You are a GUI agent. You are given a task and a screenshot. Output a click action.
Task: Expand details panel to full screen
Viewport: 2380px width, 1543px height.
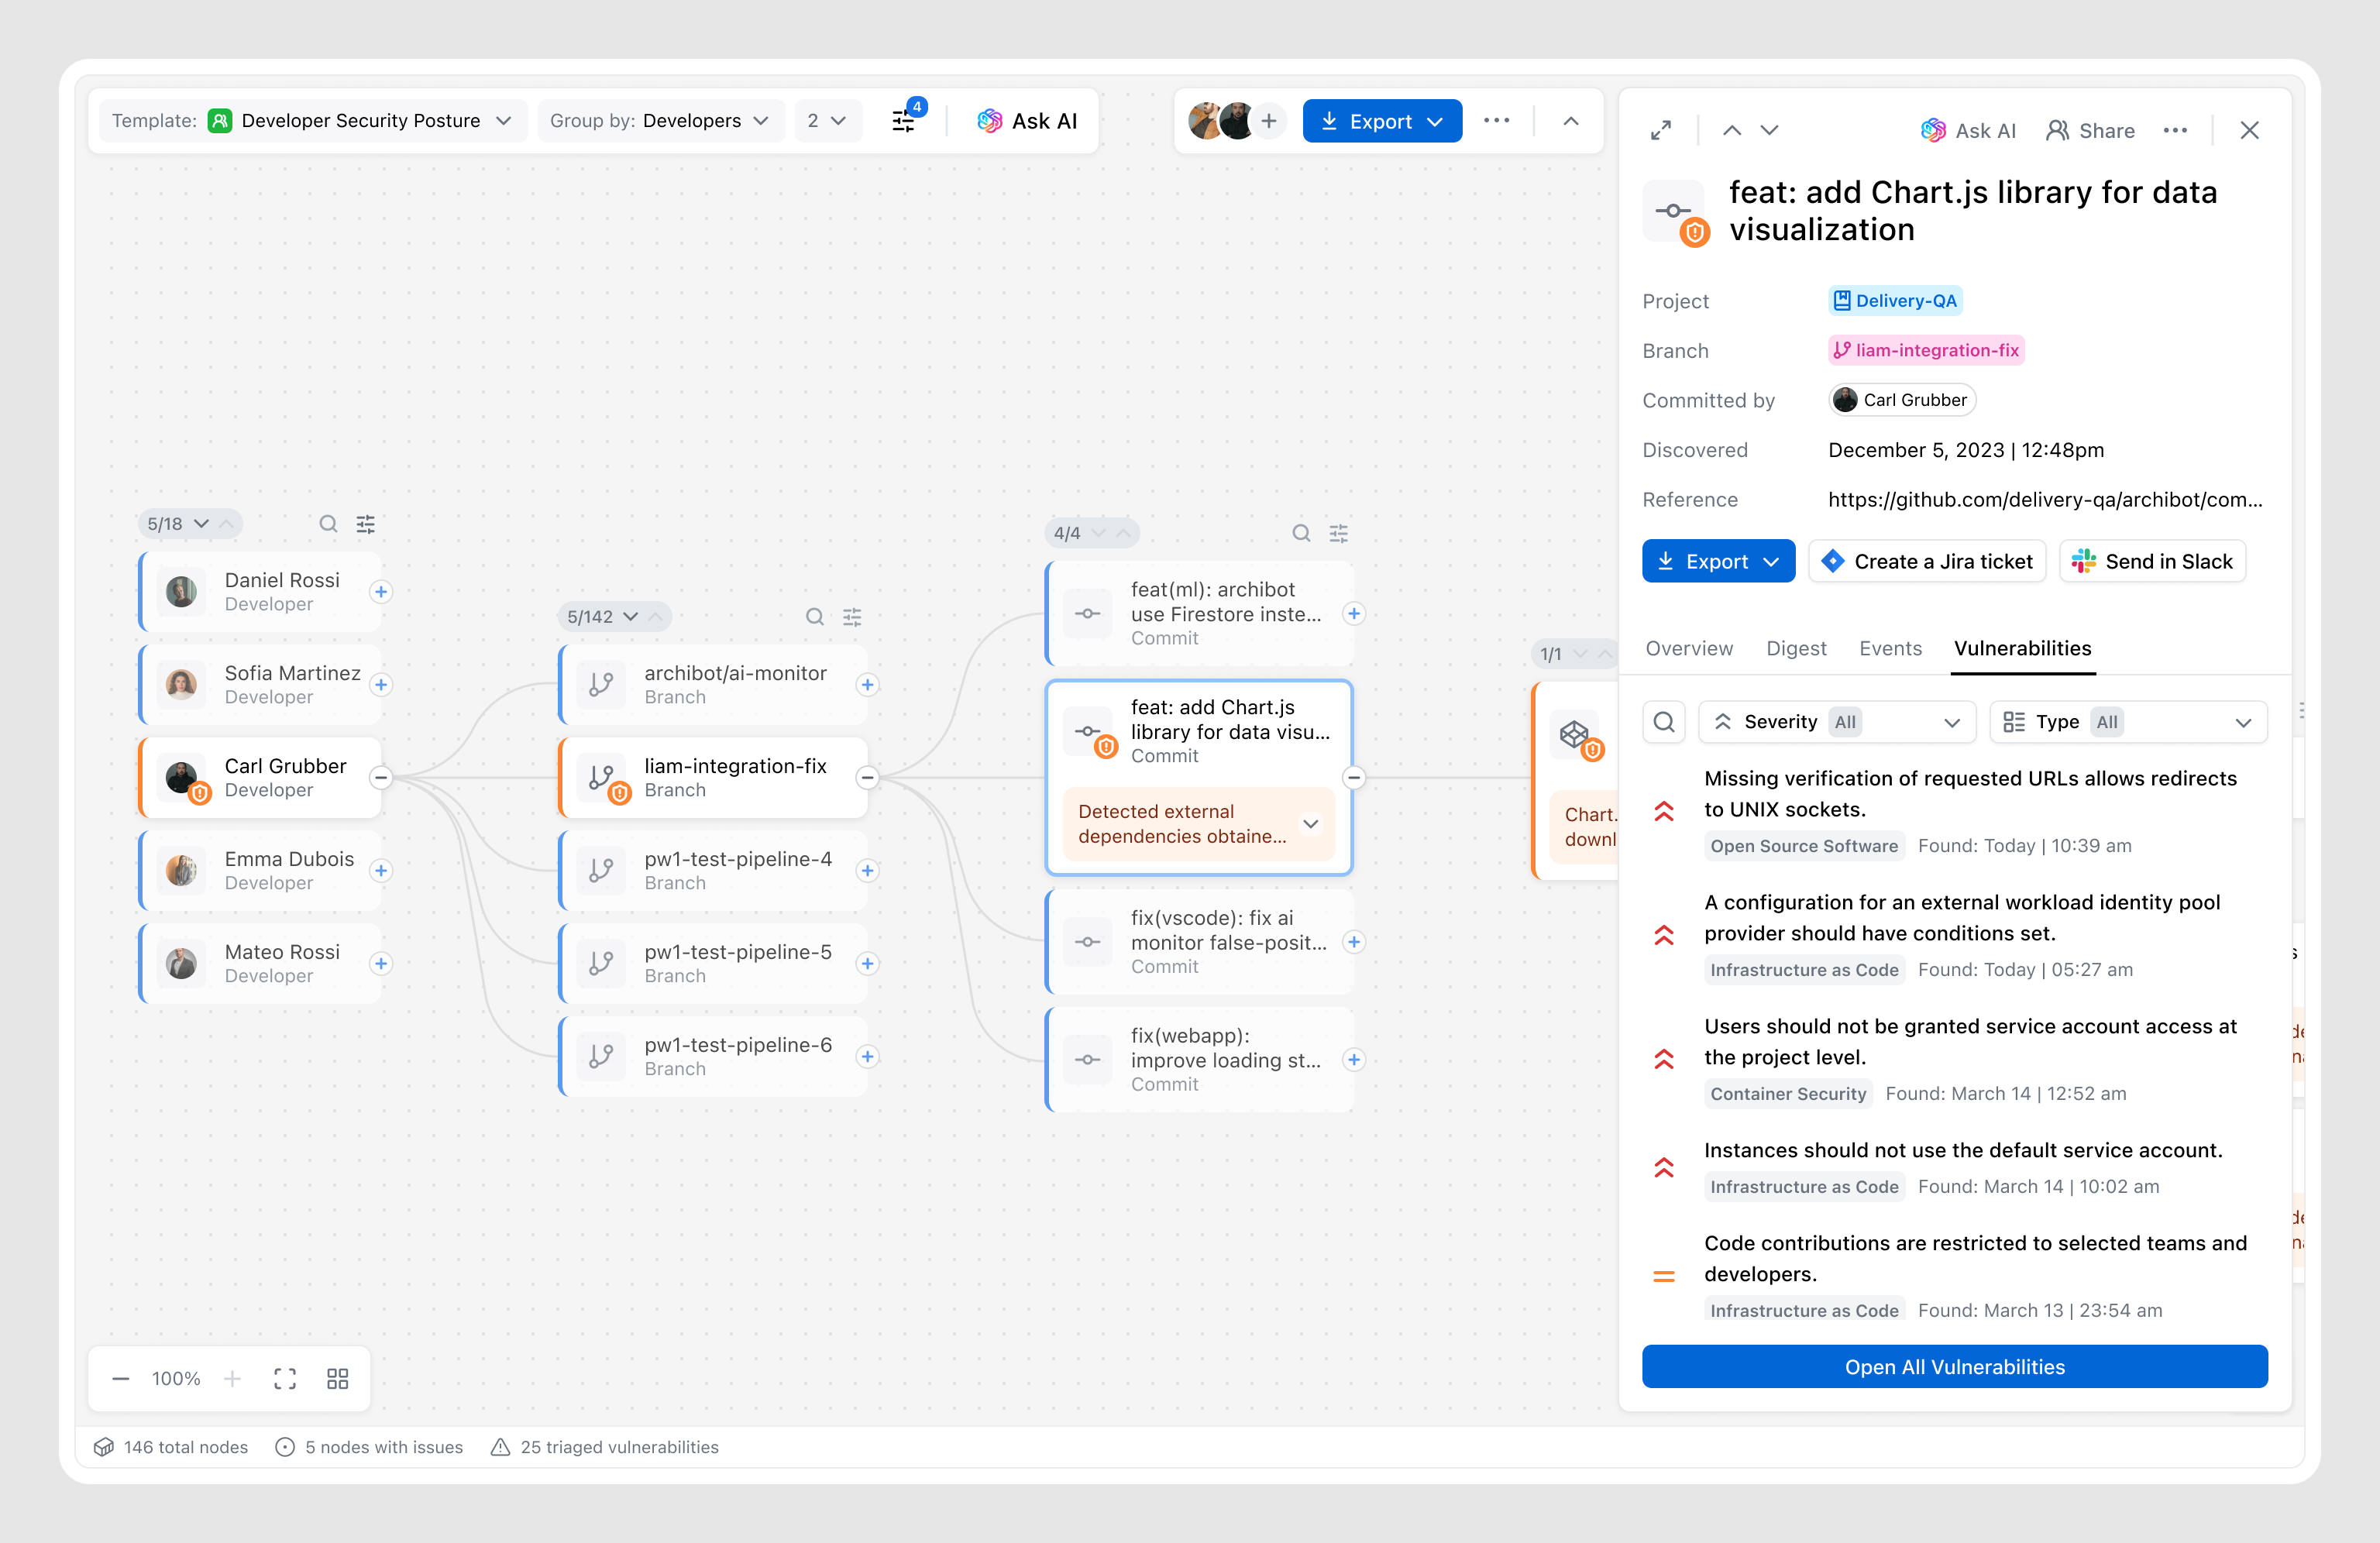point(1661,130)
